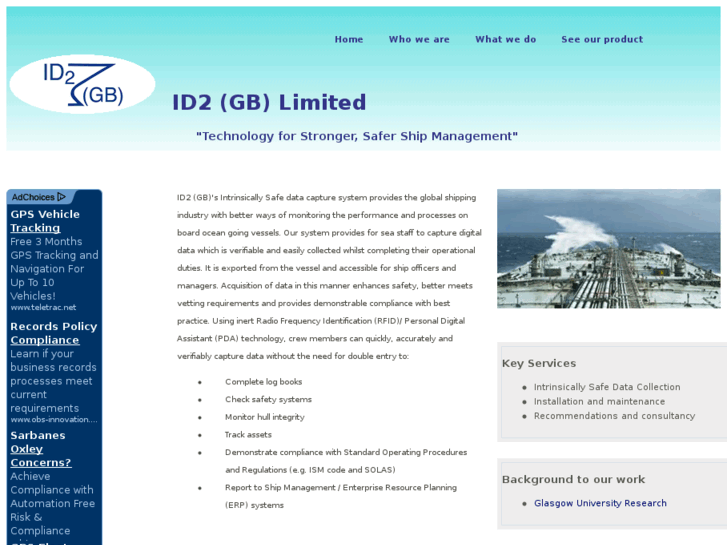This screenshot has height=545, width=727.
Task: Click the Demonstrate compliance with Standard Operating Procedures bullet
Action: pos(346,461)
